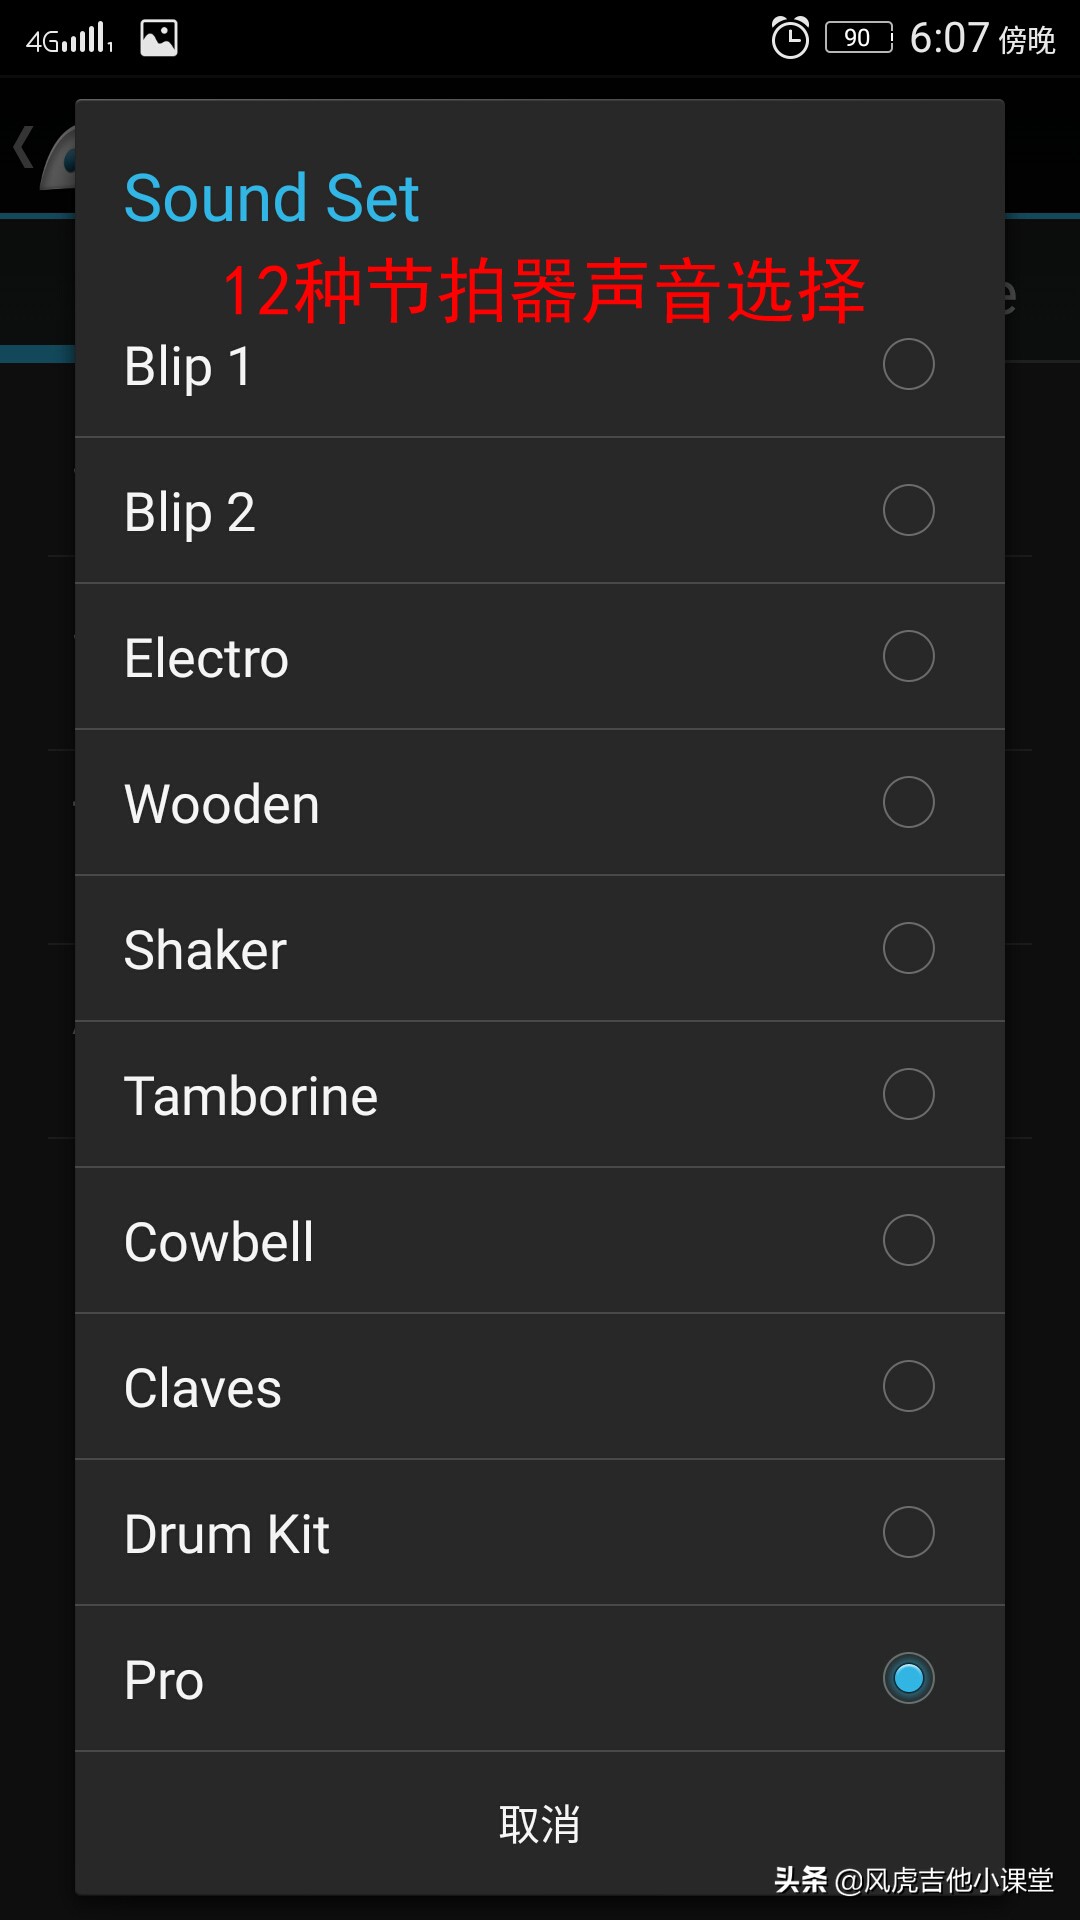Image resolution: width=1080 pixels, height=1920 pixels.
Task: Tap the Pro list item label
Action: coord(164,1680)
